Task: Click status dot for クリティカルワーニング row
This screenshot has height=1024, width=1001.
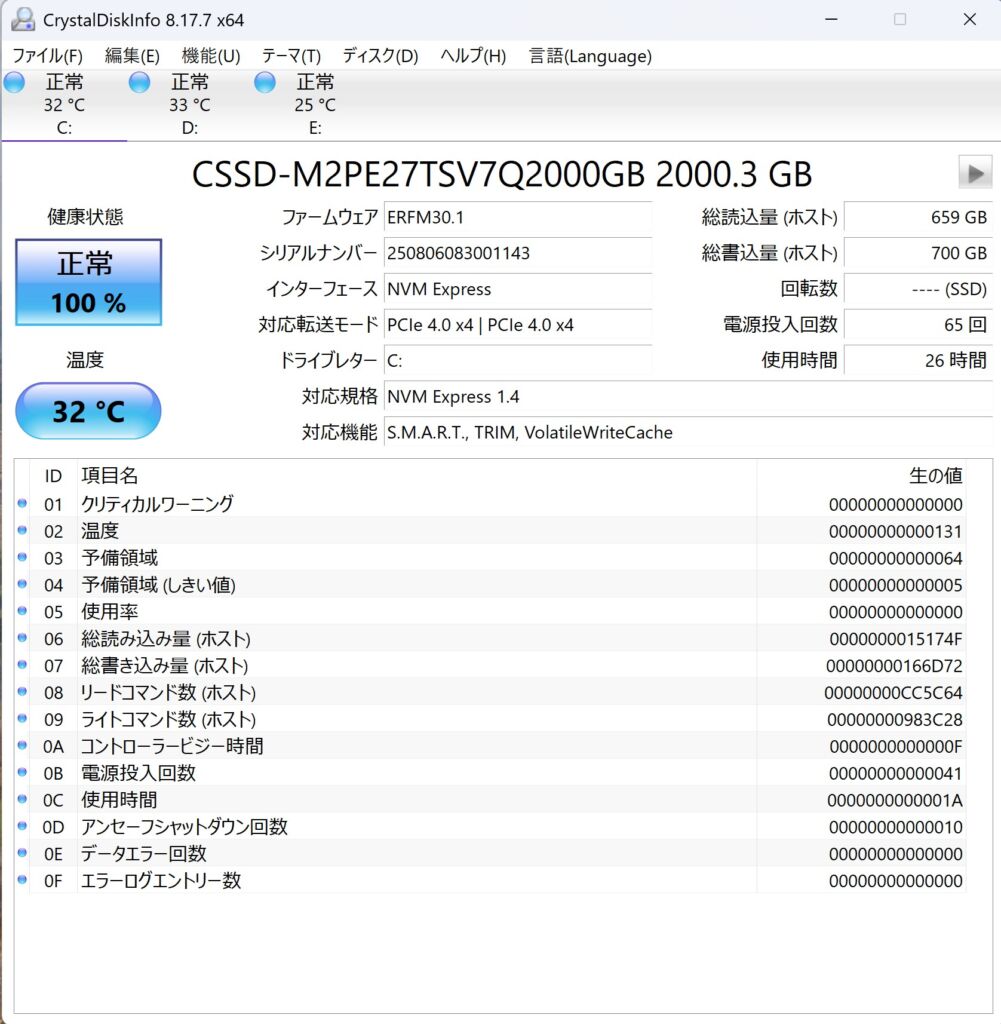Action: pyautogui.click(x=22, y=504)
